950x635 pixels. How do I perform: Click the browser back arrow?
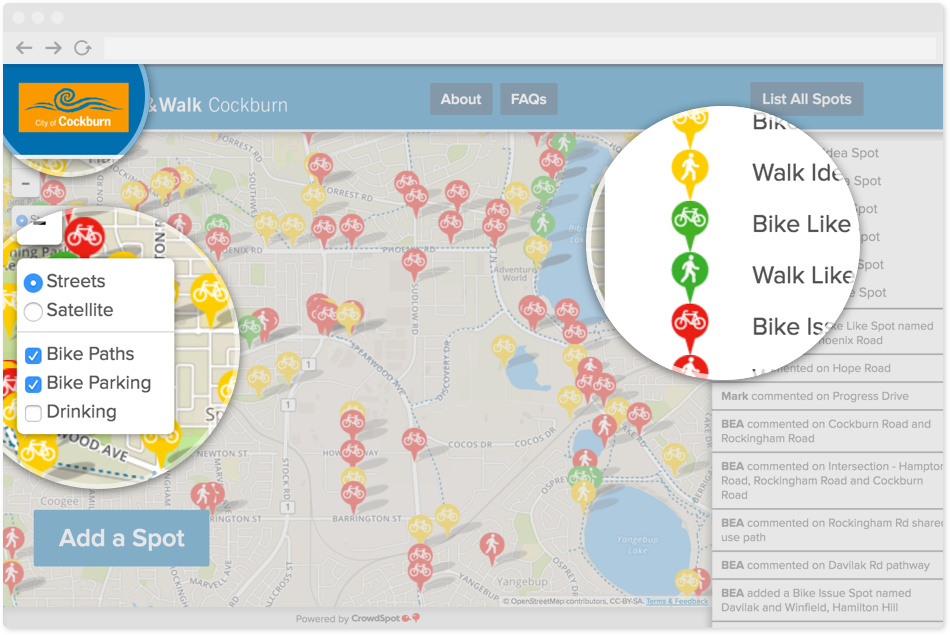pos(24,48)
